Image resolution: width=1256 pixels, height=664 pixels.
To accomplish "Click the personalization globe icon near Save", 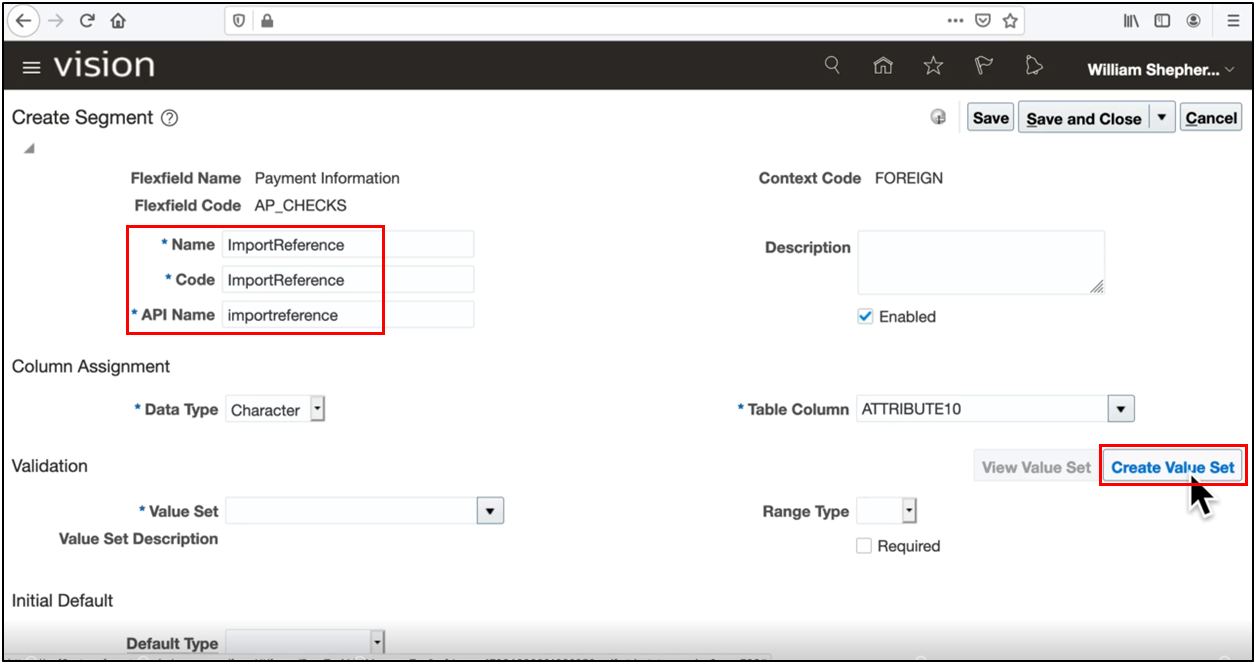I will [938, 117].
